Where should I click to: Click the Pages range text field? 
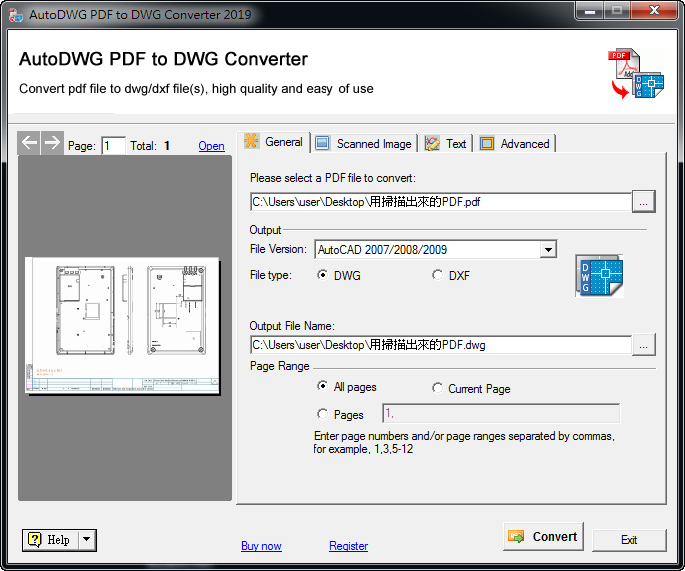tap(501, 413)
